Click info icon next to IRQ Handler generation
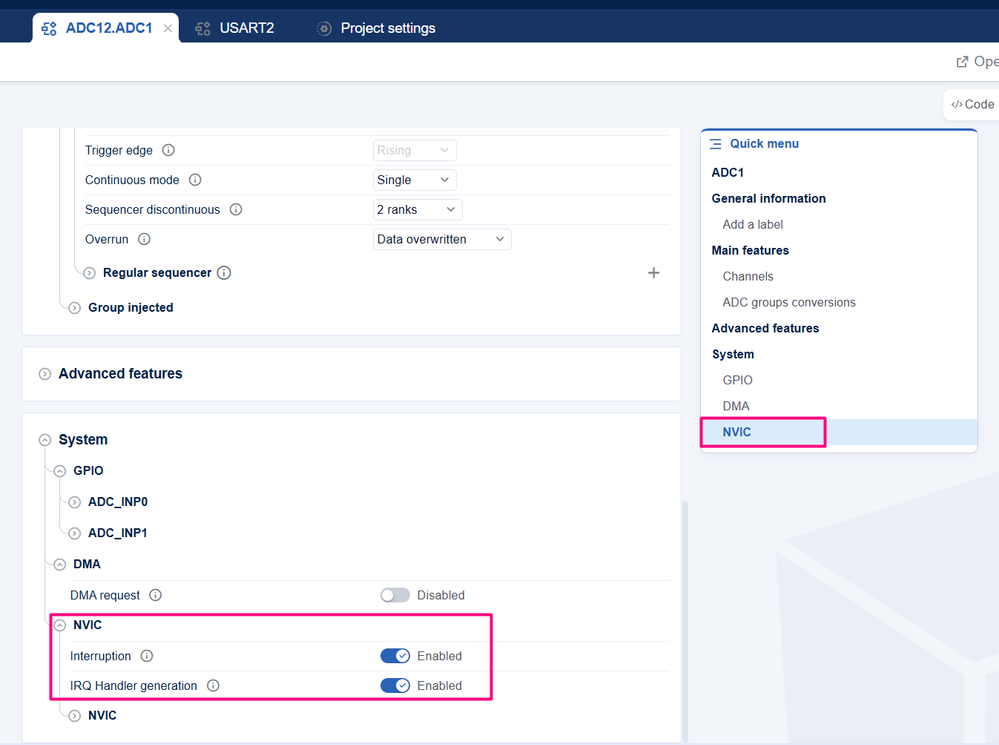The height and width of the screenshot is (745, 999). [213, 686]
